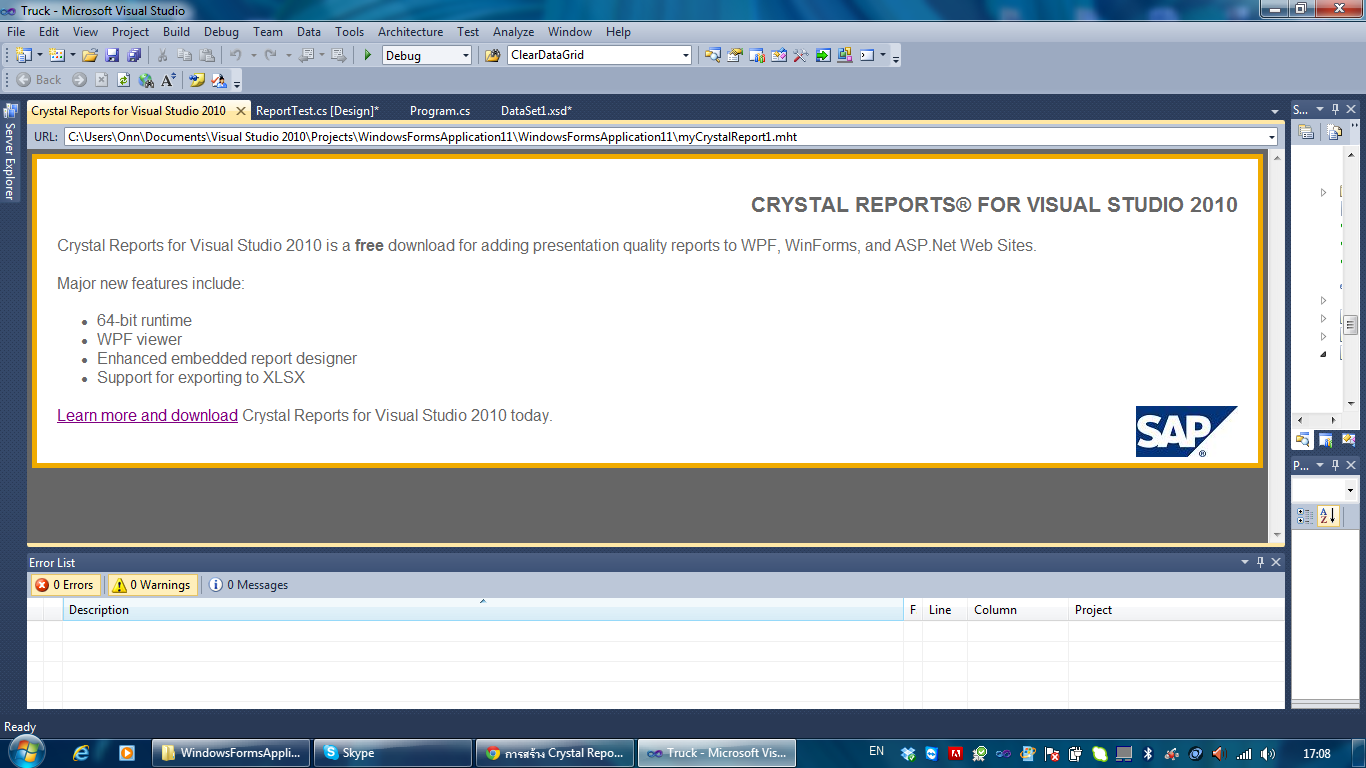Click the EN language indicator
1366x768 pixels.
coord(877,751)
